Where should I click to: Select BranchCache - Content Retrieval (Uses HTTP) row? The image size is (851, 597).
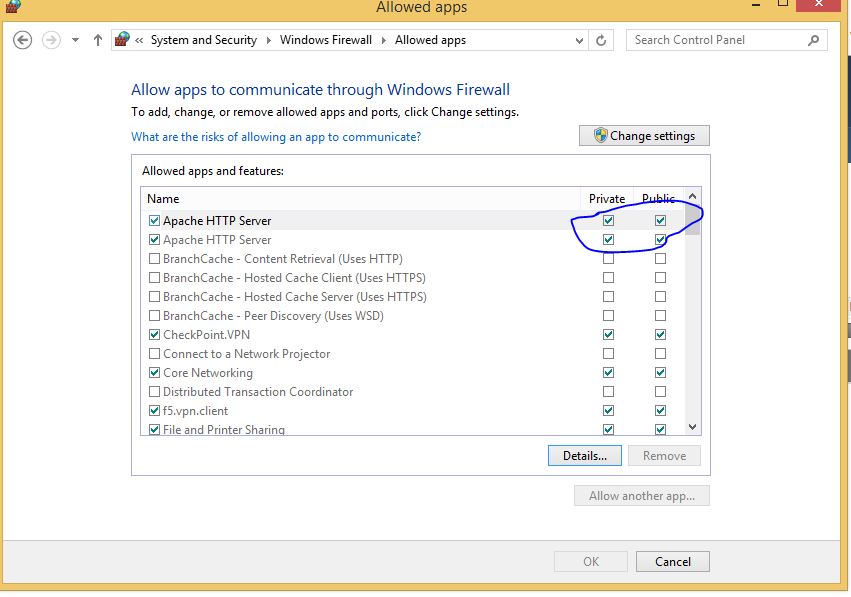(413, 259)
